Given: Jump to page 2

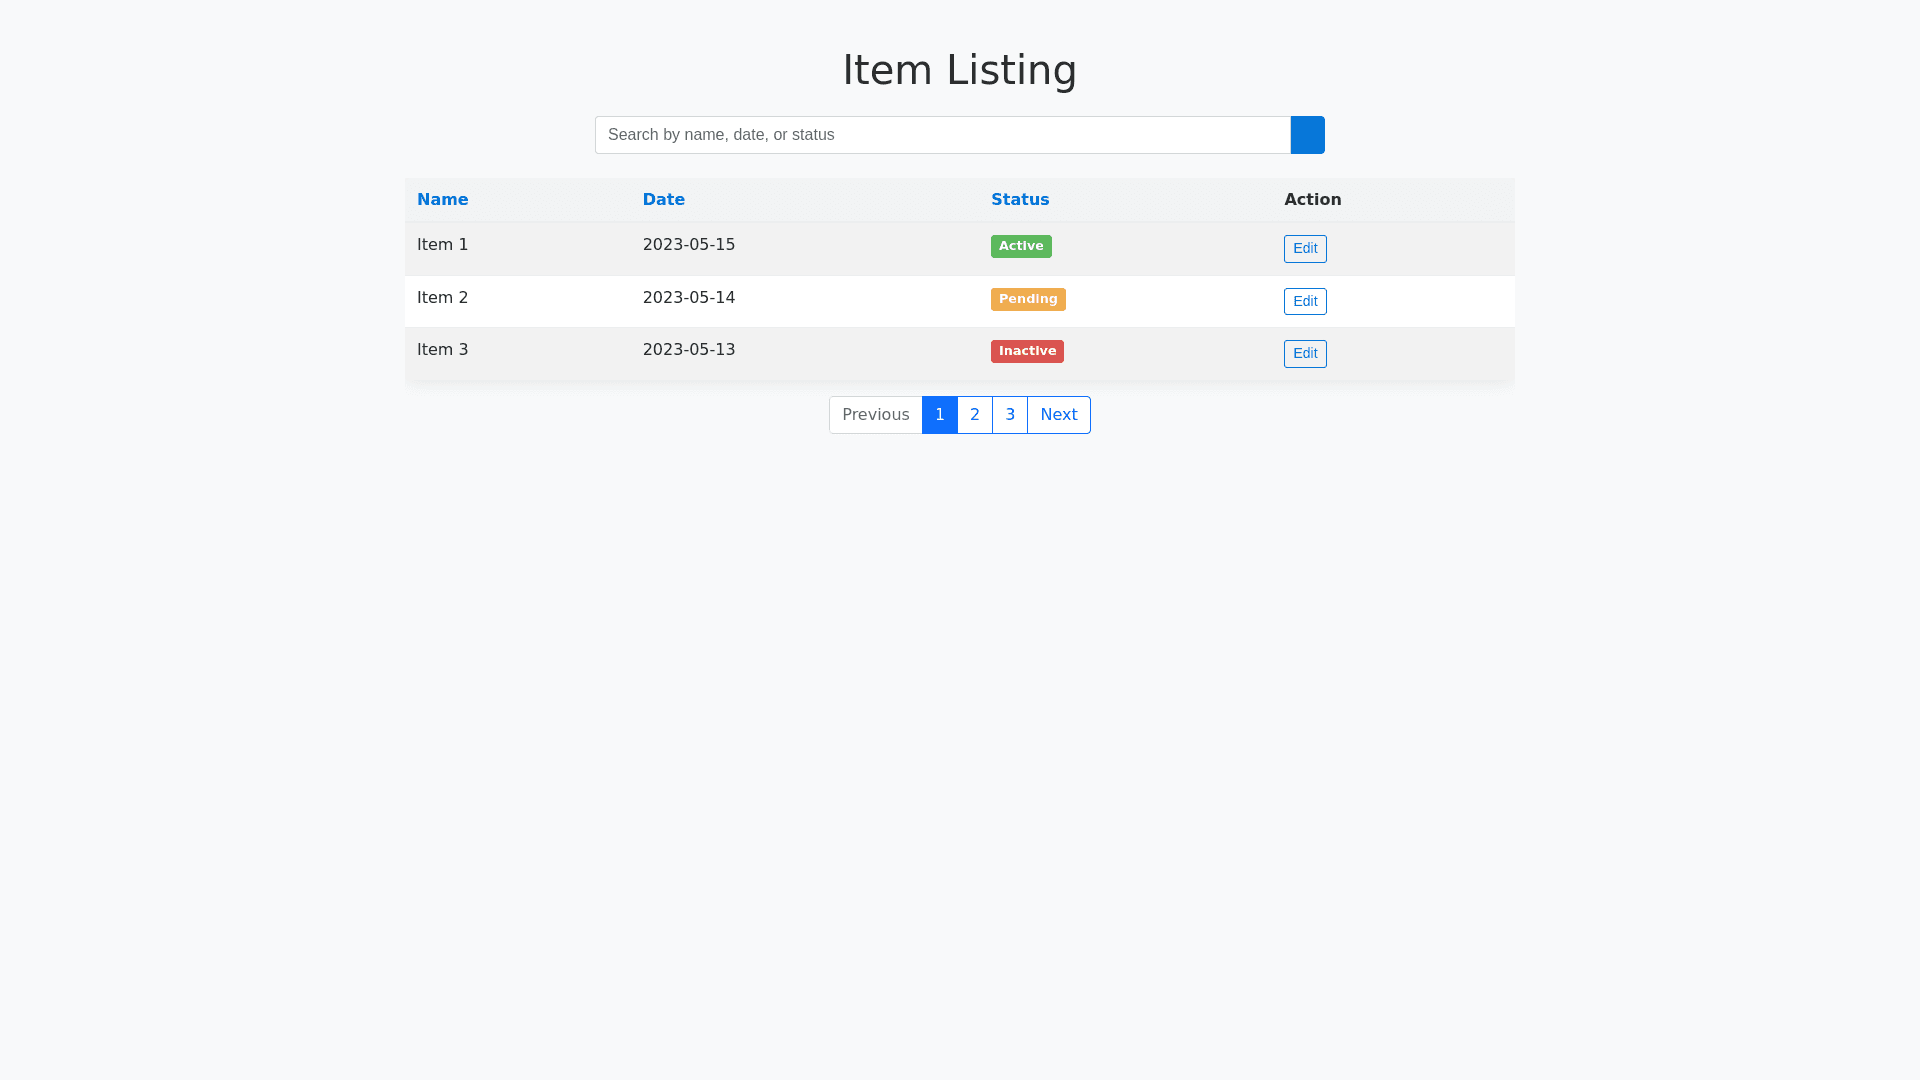Looking at the screenshot, I should [974, 415].
